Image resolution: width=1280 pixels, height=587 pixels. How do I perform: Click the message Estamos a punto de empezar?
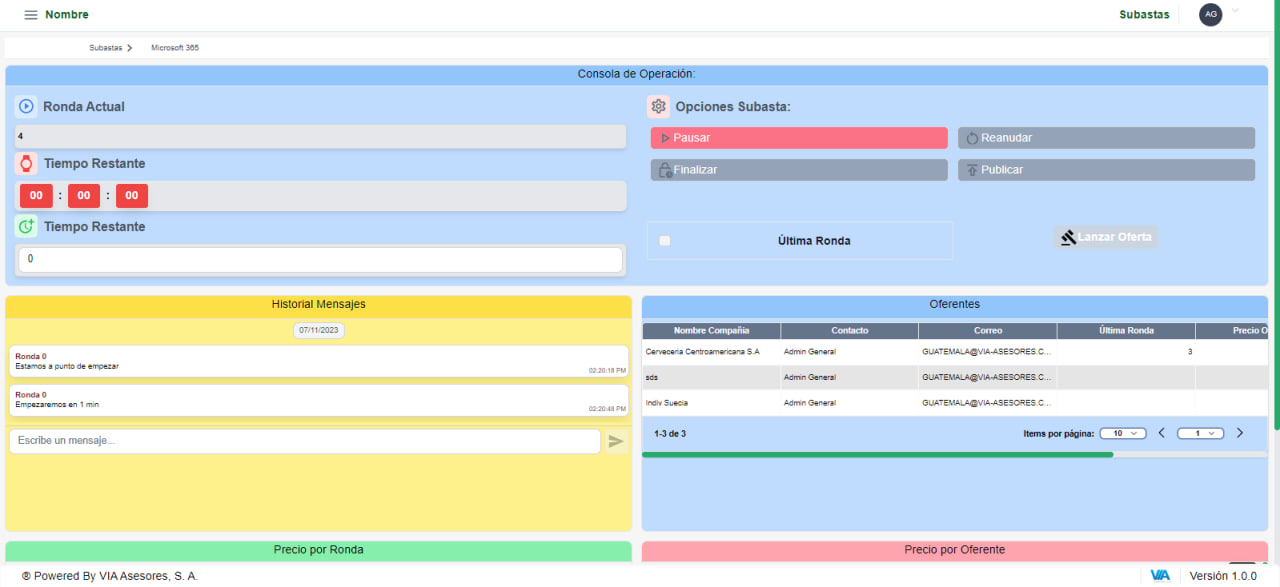(x=321, y=362)
